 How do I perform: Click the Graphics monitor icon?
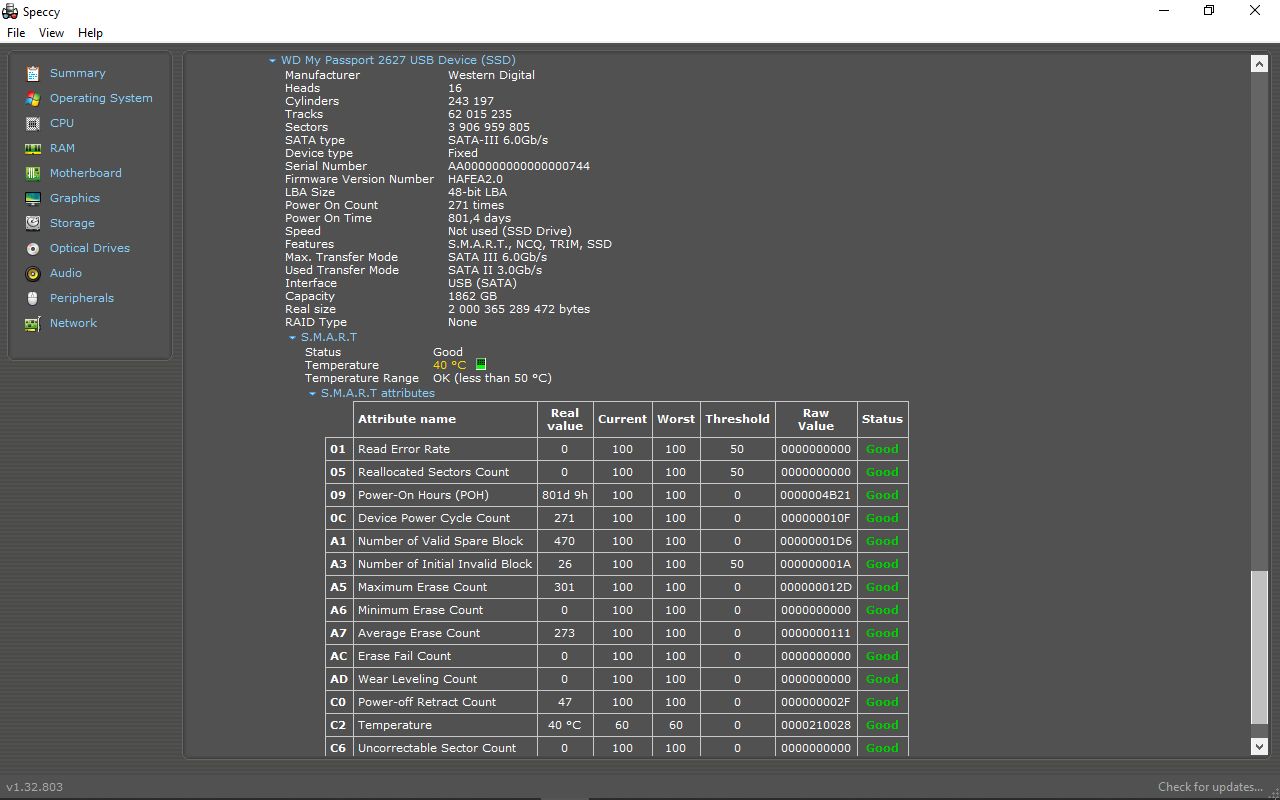coord(33,198)
